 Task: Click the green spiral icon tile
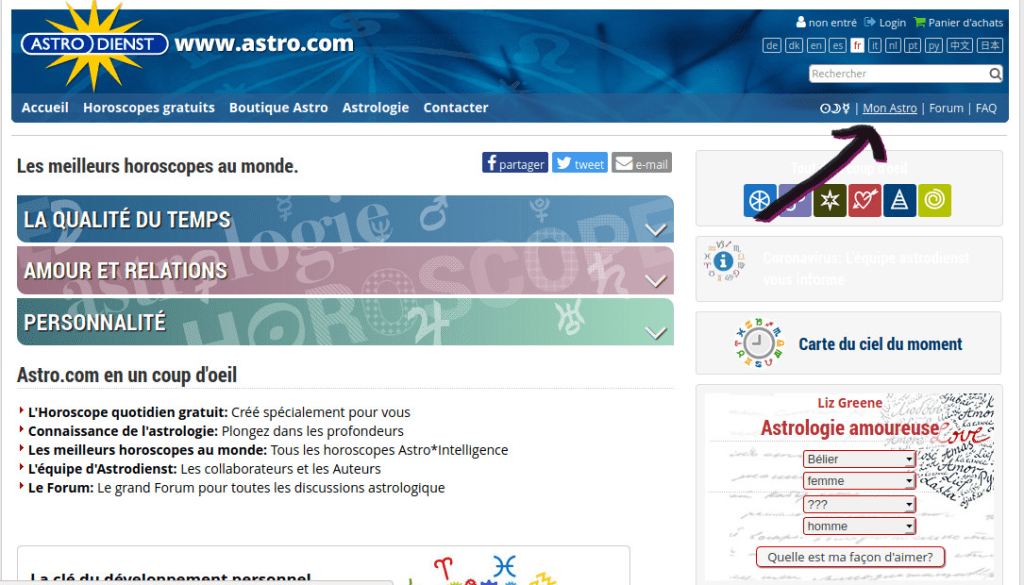tap(934, 201)
